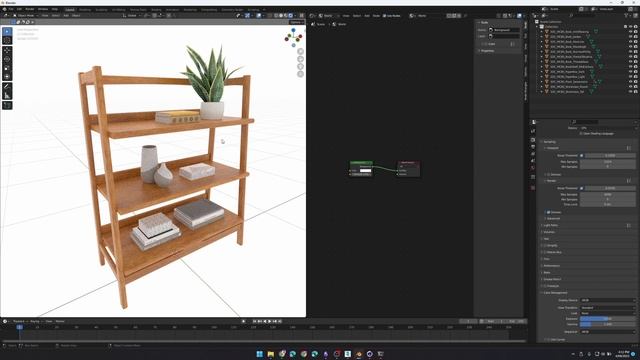
Task: Select the Cursor tool in viewport toolbar
Action: [x=7, y=40]
